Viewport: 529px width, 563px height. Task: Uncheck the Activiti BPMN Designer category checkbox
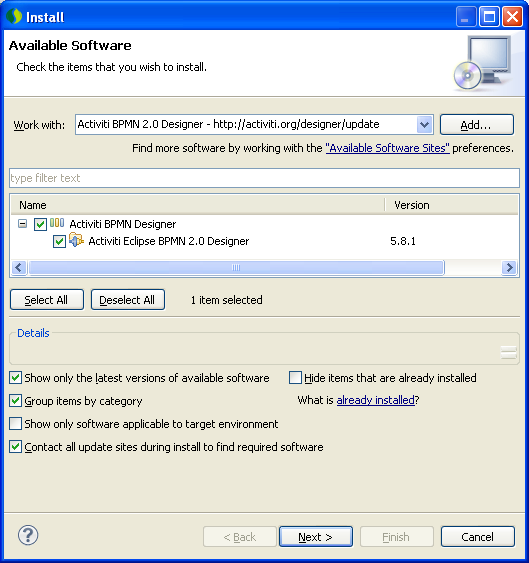(x=40, y=224)
